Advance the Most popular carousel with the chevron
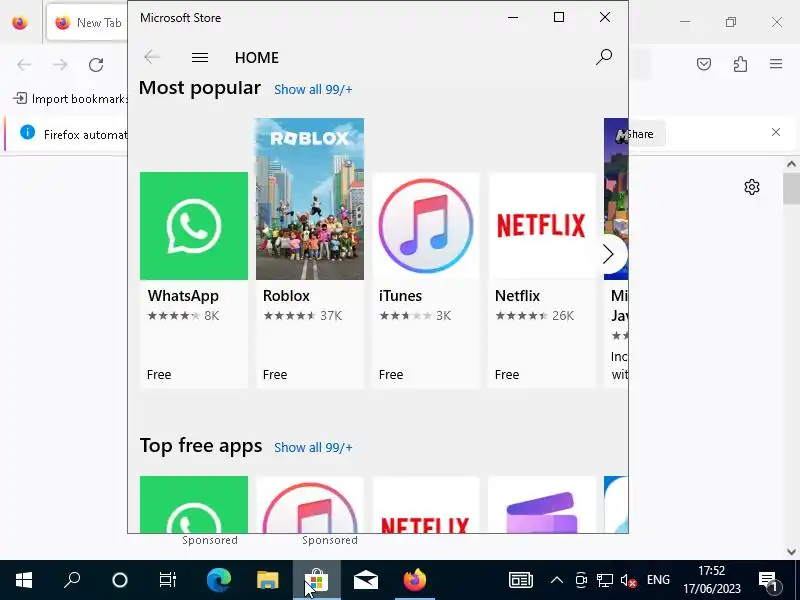The image size is (800, 600). pos(608,254)
